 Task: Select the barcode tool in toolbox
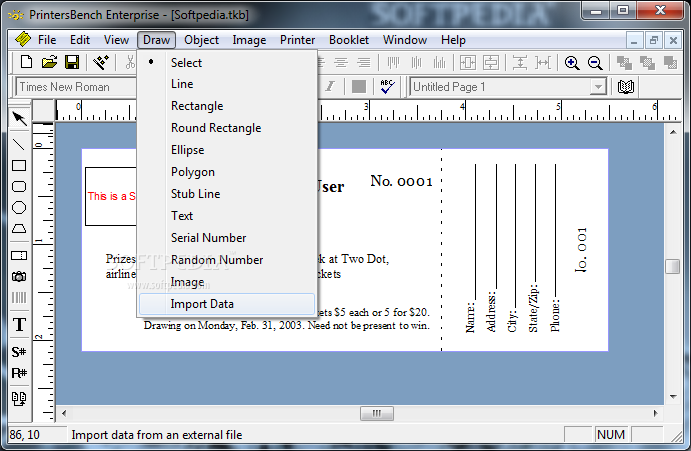pos(19,298)
